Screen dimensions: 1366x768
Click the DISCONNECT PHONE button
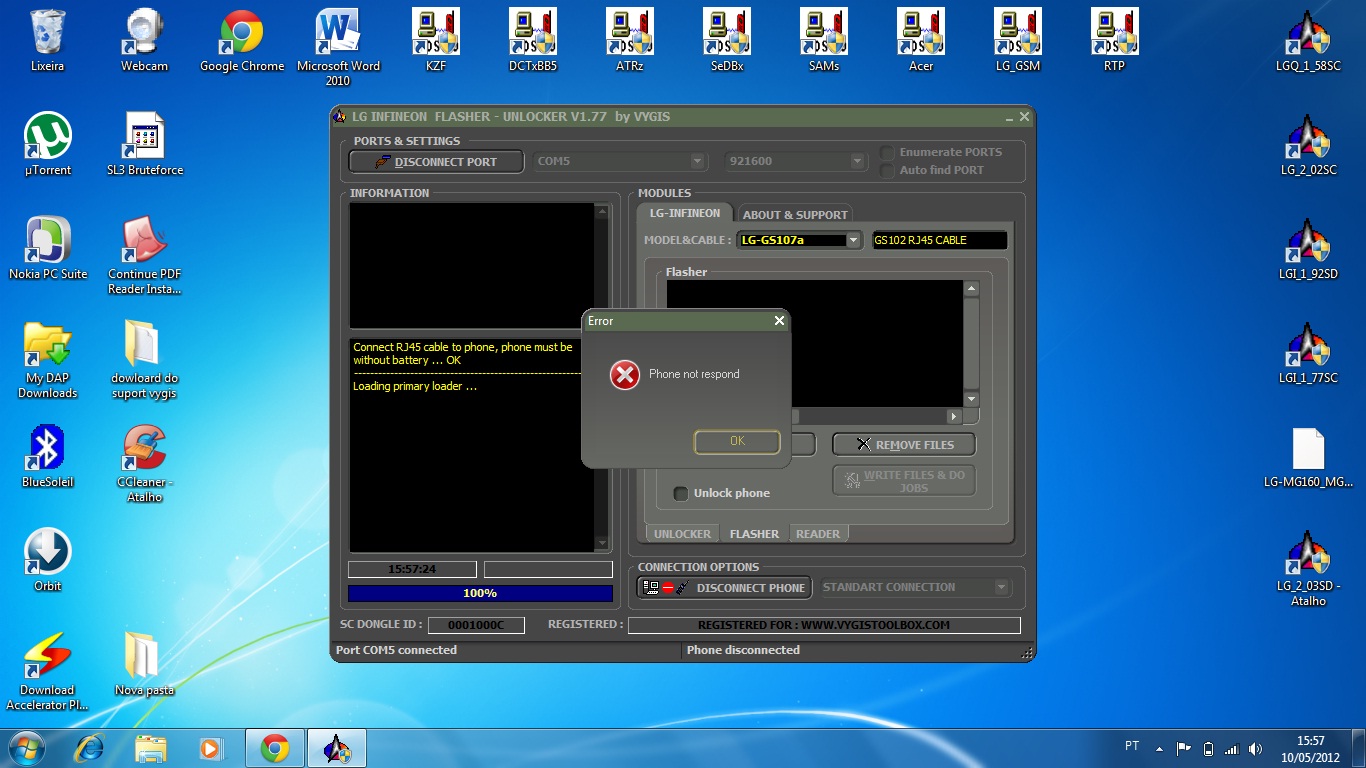(725, 588)
